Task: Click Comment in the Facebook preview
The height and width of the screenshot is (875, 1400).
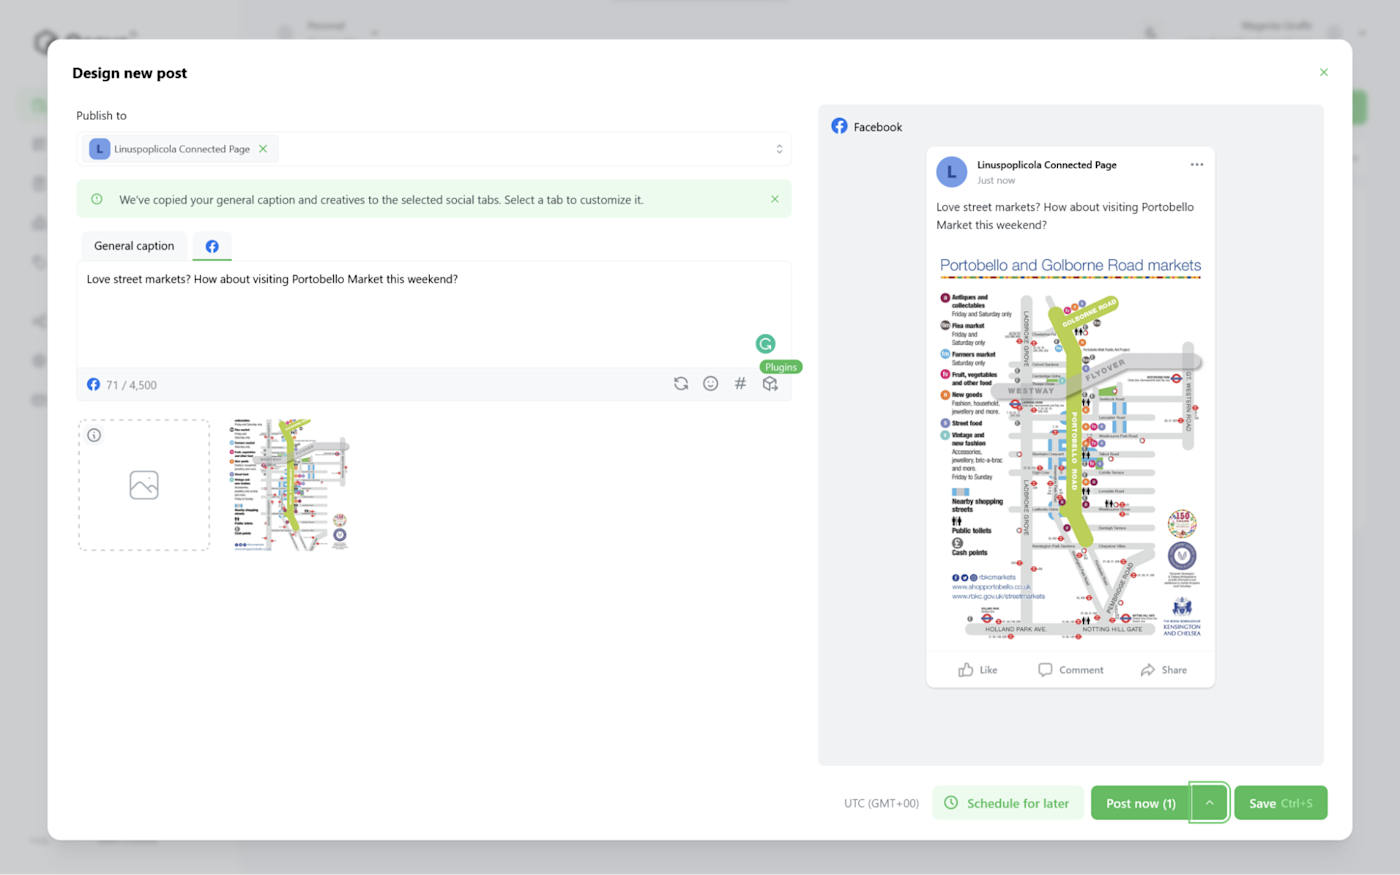Action: [1071, 670]
